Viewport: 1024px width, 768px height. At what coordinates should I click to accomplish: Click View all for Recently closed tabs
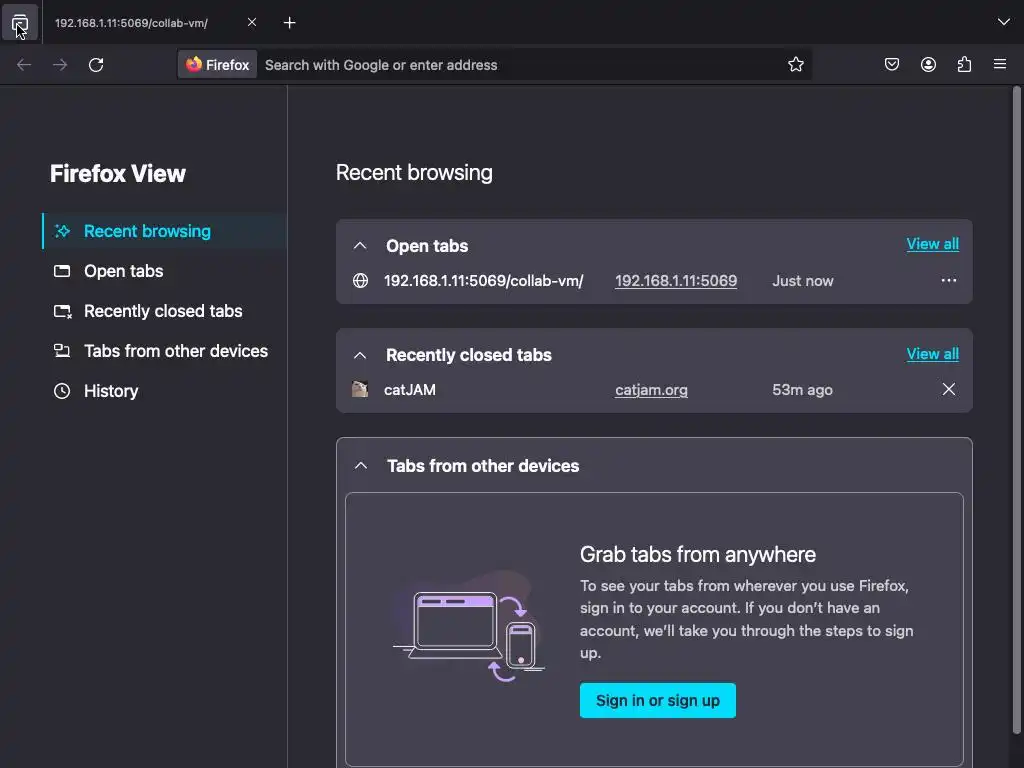(x=932, y=354)
